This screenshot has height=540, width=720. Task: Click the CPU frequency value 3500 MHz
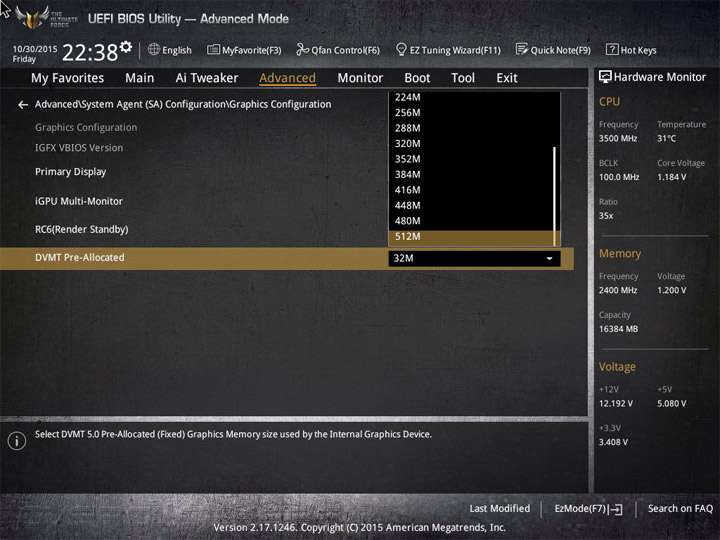click(618, 138)
